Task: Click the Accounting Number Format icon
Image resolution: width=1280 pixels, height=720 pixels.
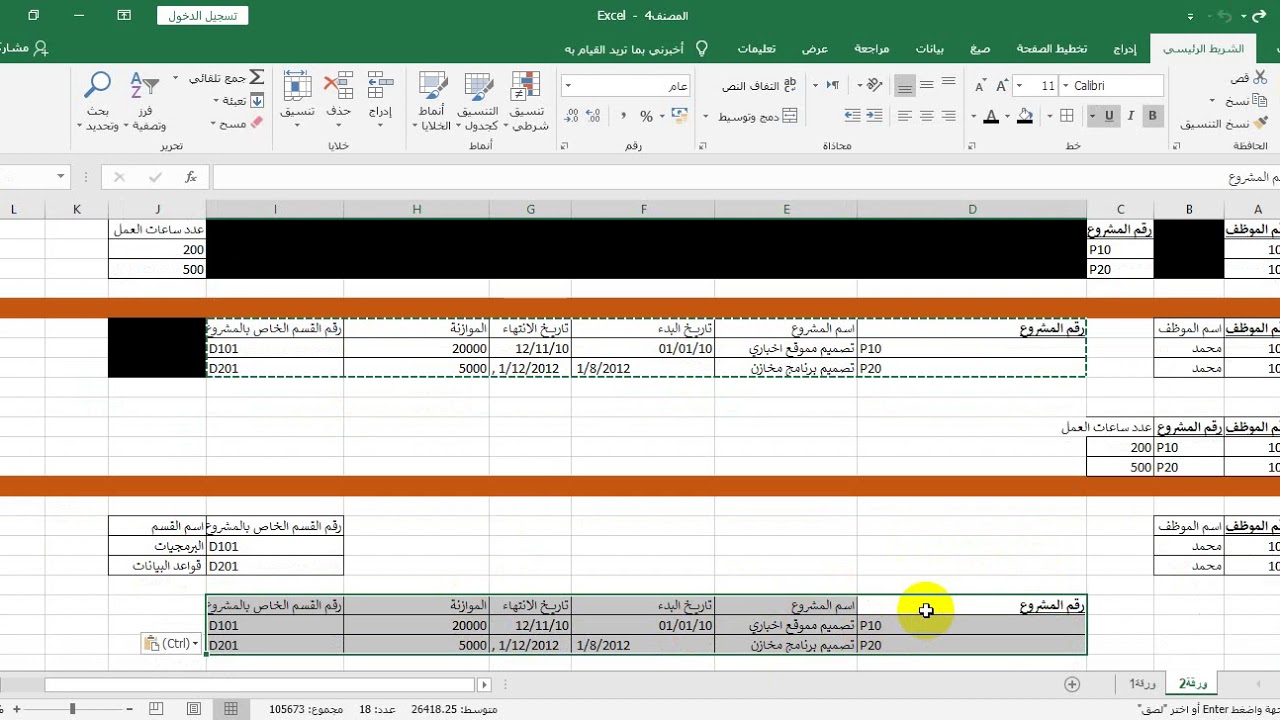Action: (678, 117)
